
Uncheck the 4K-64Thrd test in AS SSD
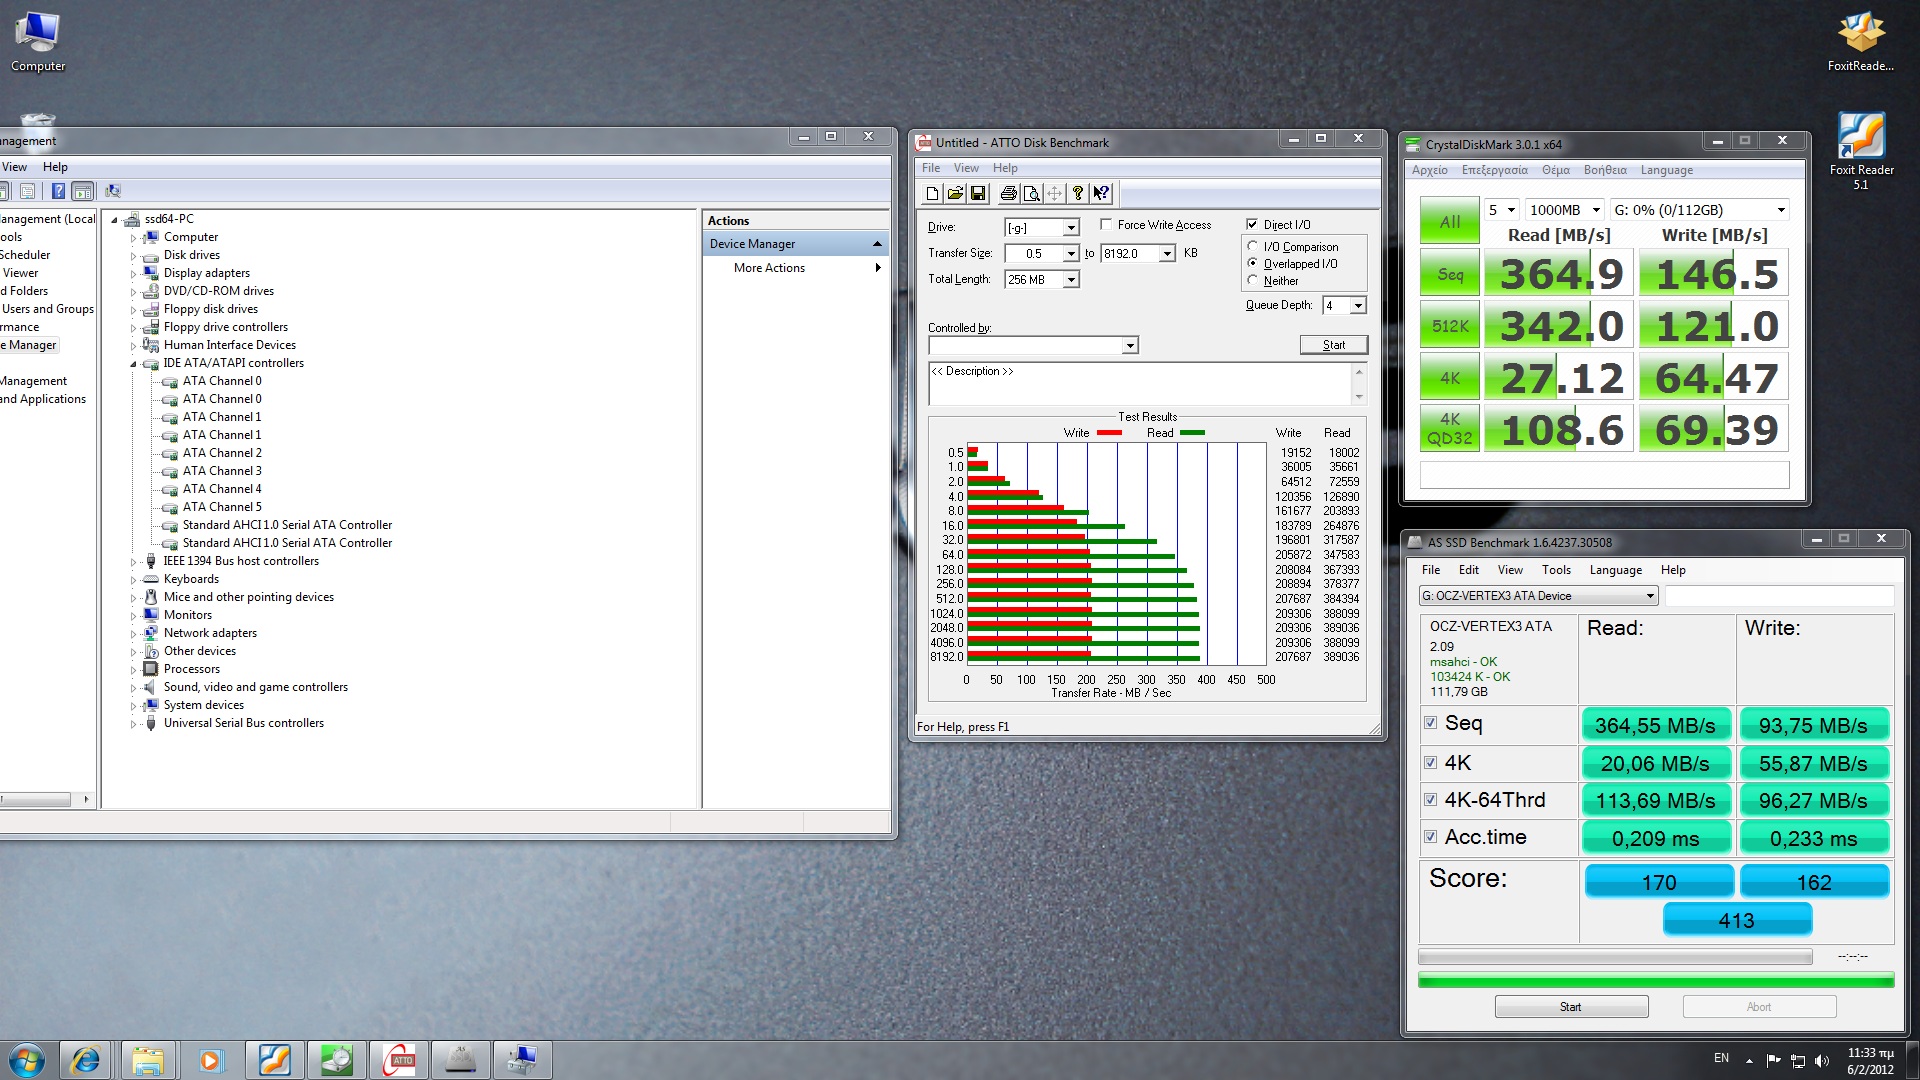pyautogui.click(x=1430, y=799)
